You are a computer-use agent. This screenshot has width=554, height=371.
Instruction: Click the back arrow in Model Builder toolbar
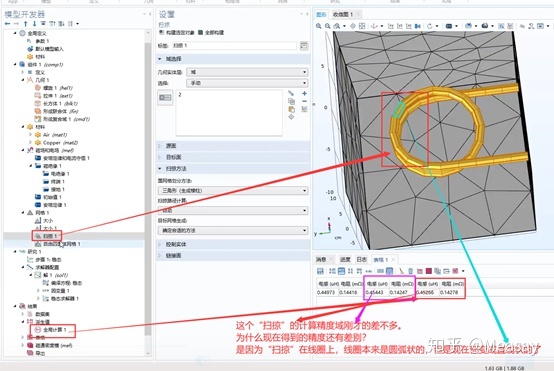tap(7, 24)
